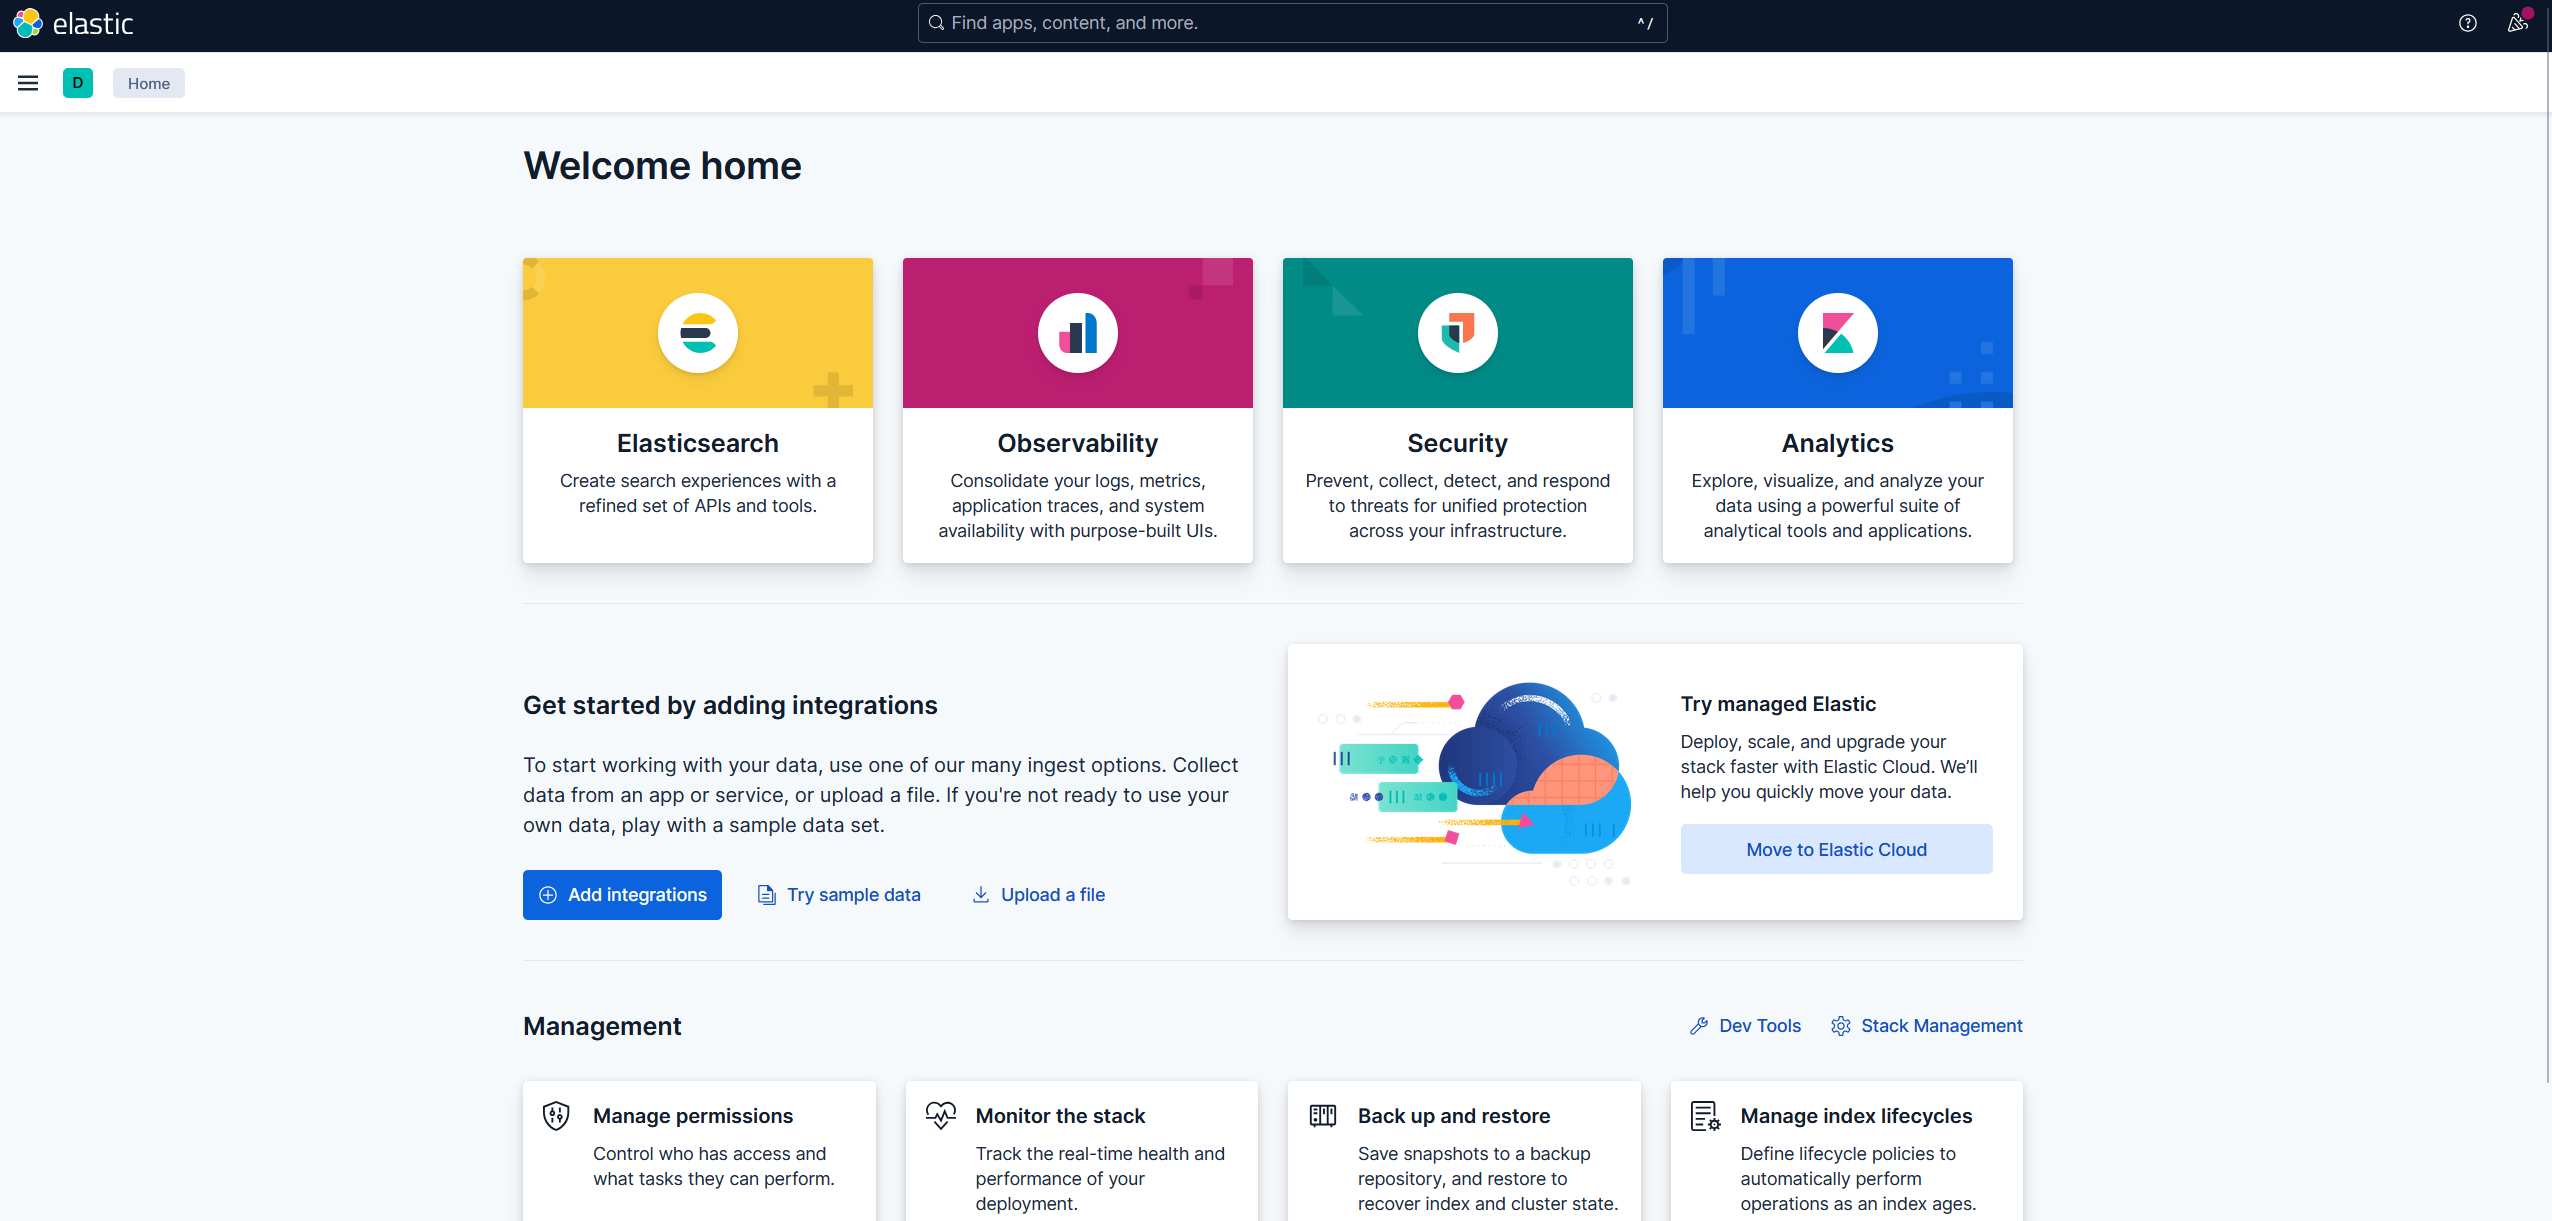The image size is (2552, 1221).
Task: Click the Security shield icon
Action: (1457, 333)
